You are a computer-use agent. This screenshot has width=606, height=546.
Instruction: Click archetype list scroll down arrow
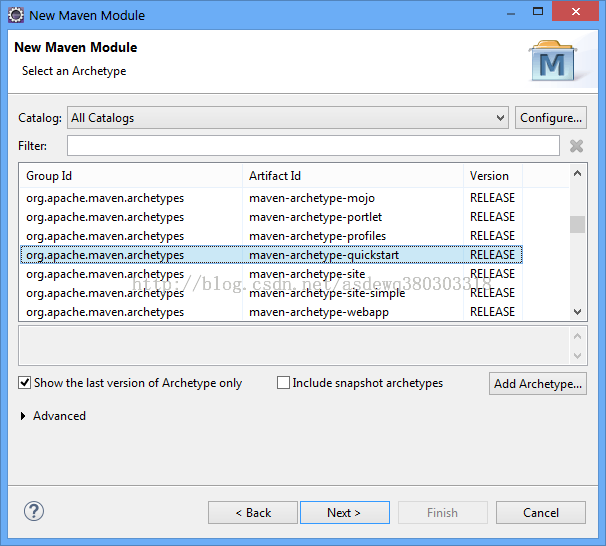pyautogui.click(x=577, y=311)
